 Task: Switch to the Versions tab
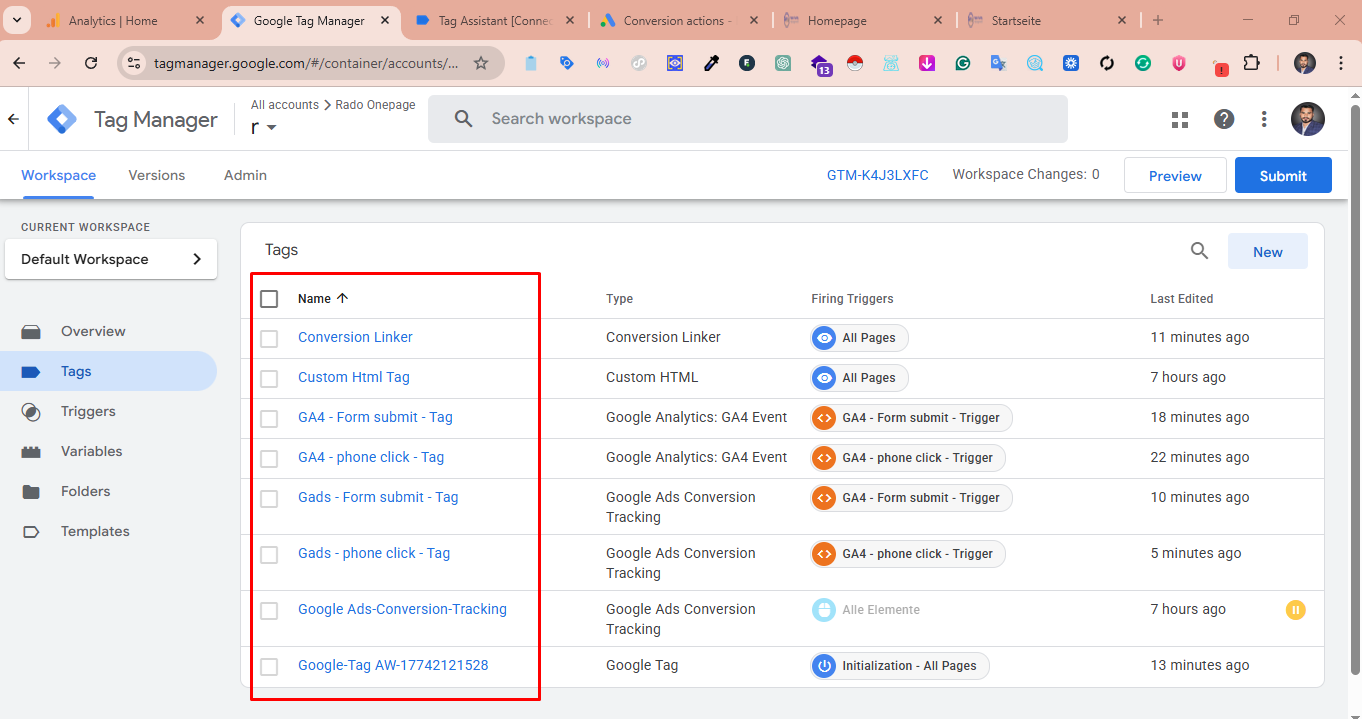click(157, 175)
